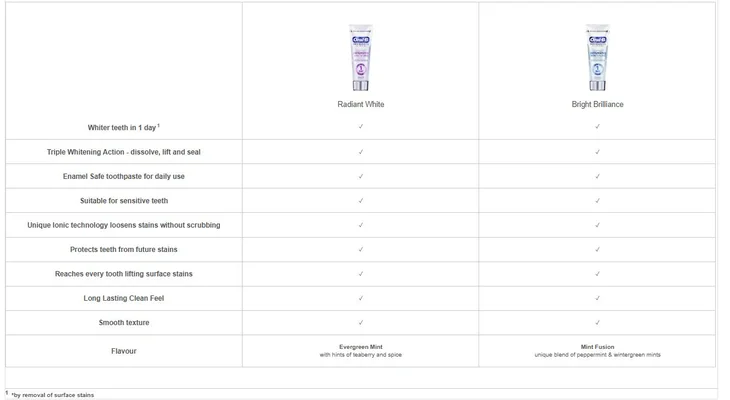Screen dimensions: 730x400
Task: Click Bright Brilliance checkmark for Whiter teeth
Action: tap(597, 127)
